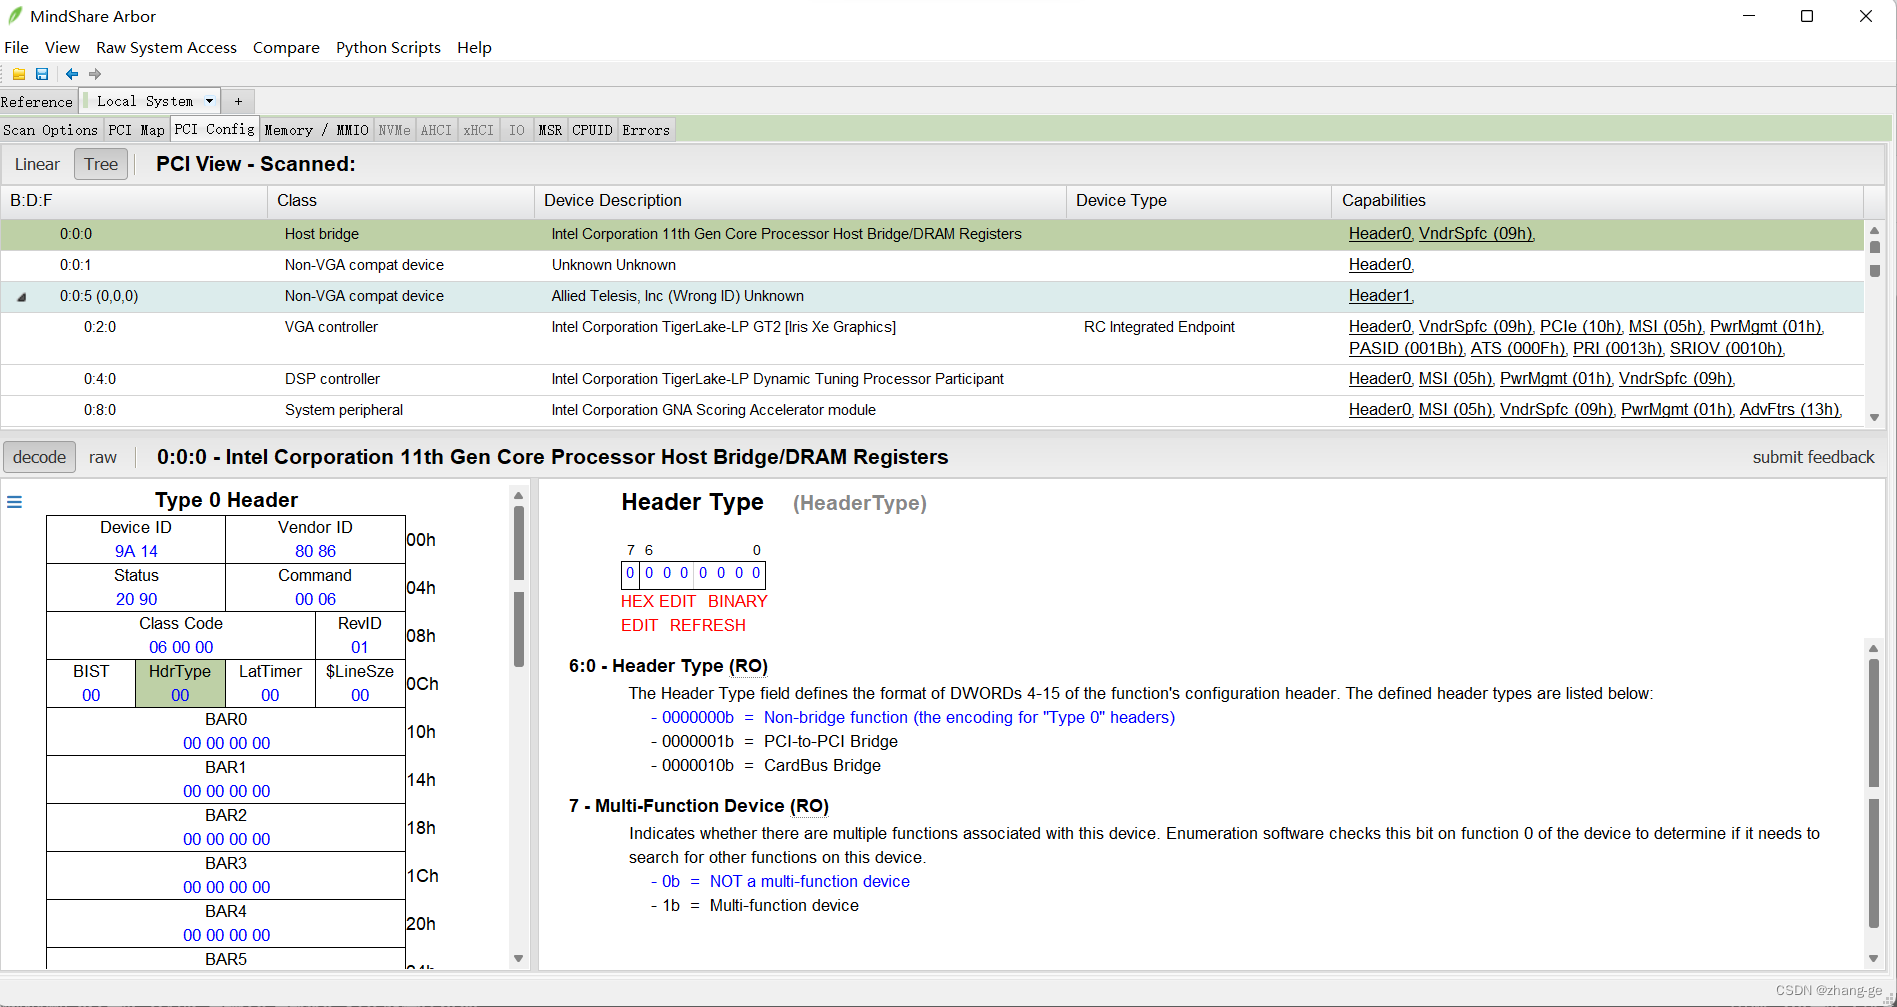Click the HEX EDIT link
The height and width of the screenshot is (1007, 1897).
coord(658,601)
